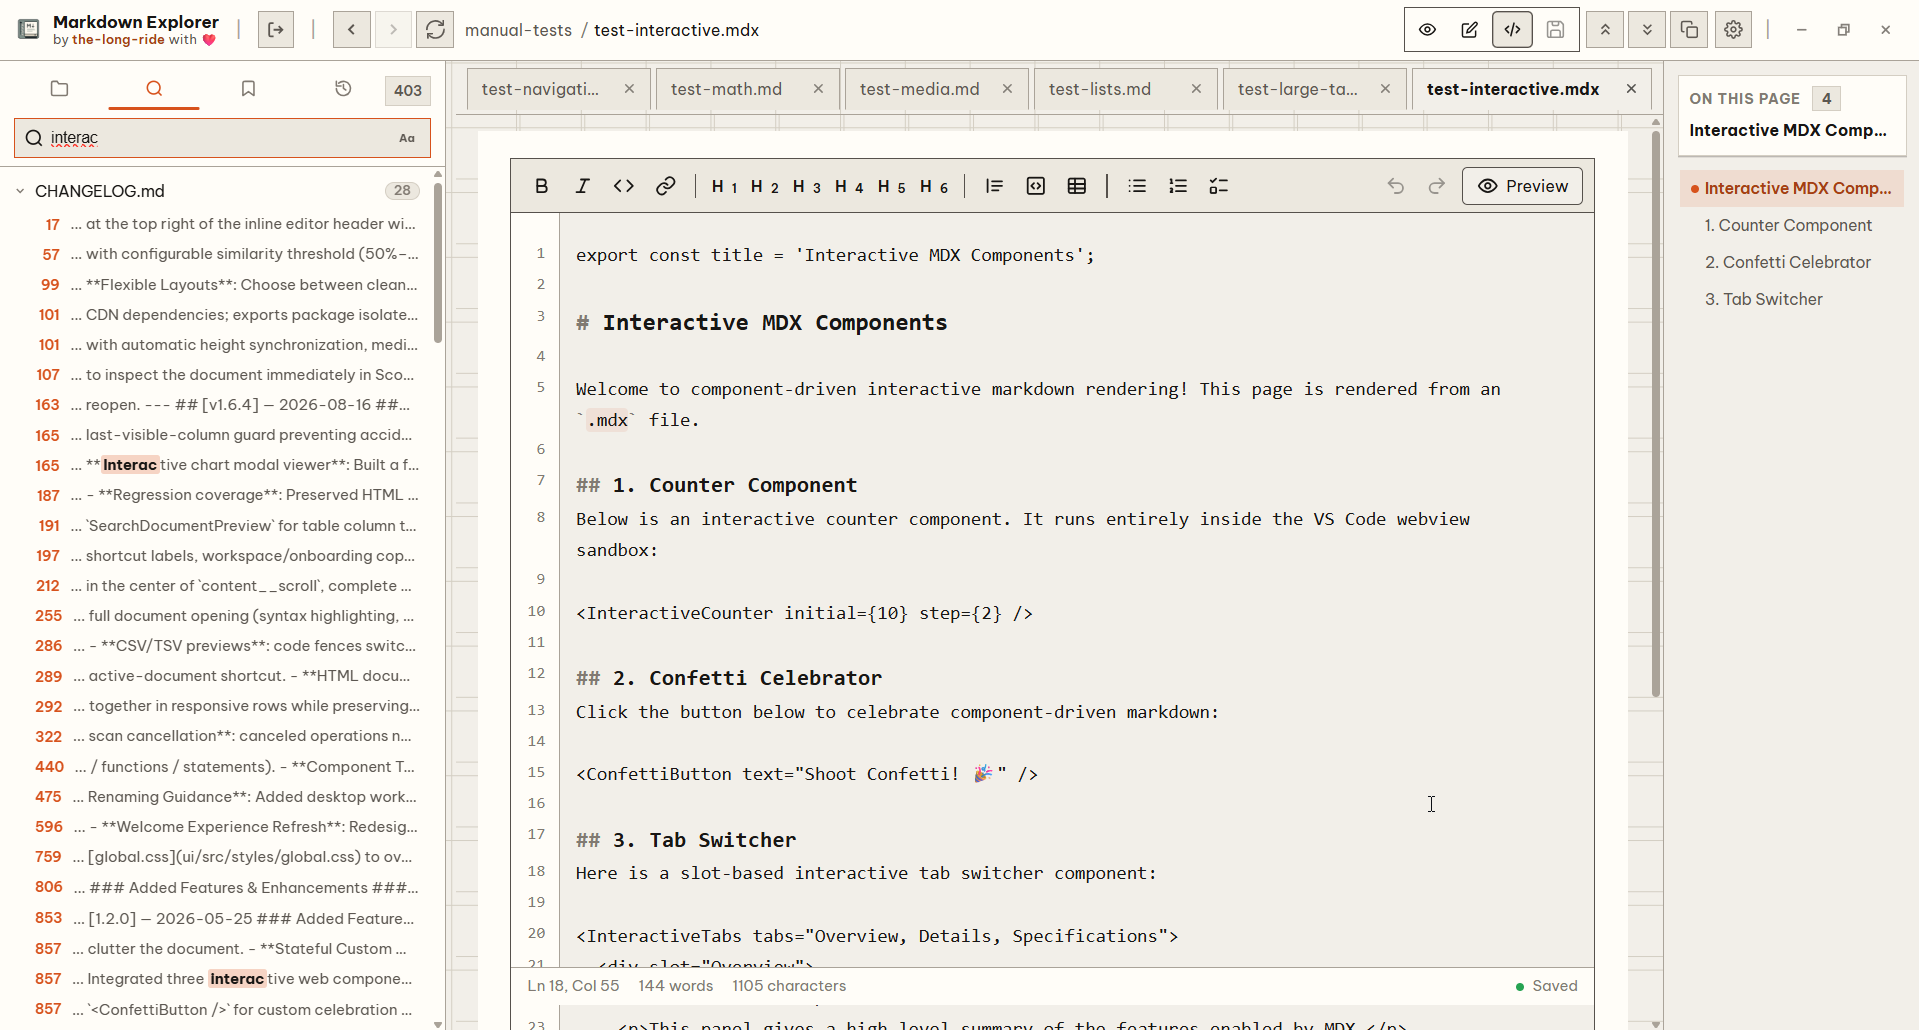1919x1030 pixels.
Task: Click the document vertical scrollbar
Action: coord(1656,415)
